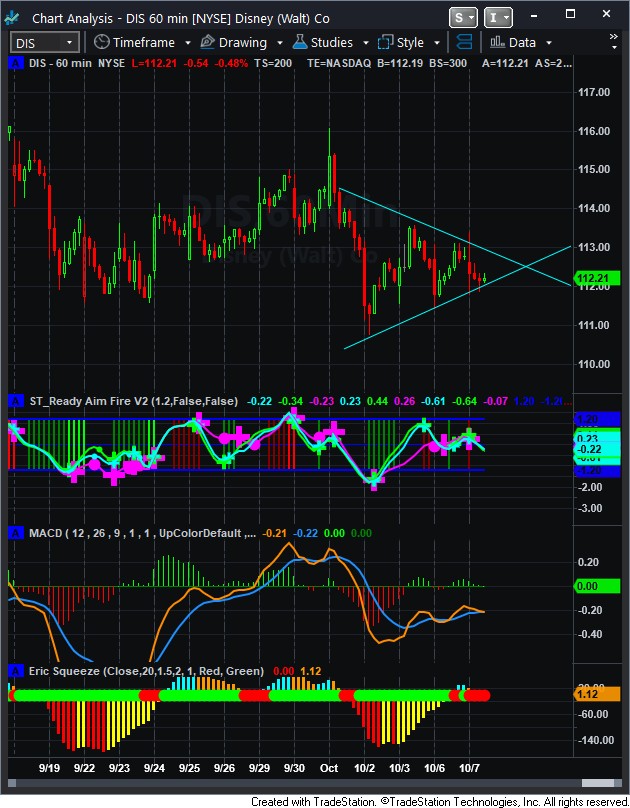Toggle the Eric Squeeze 'A' badge
Viewport: 630px width, 808px height.
(15, 671)
